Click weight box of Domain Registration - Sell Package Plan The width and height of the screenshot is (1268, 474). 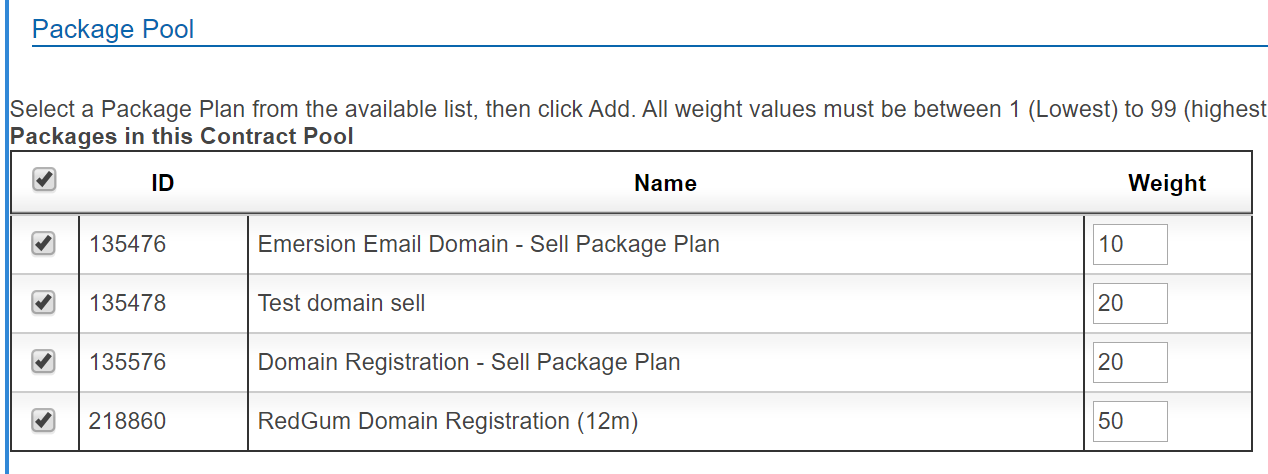(x=1130, y=362)
